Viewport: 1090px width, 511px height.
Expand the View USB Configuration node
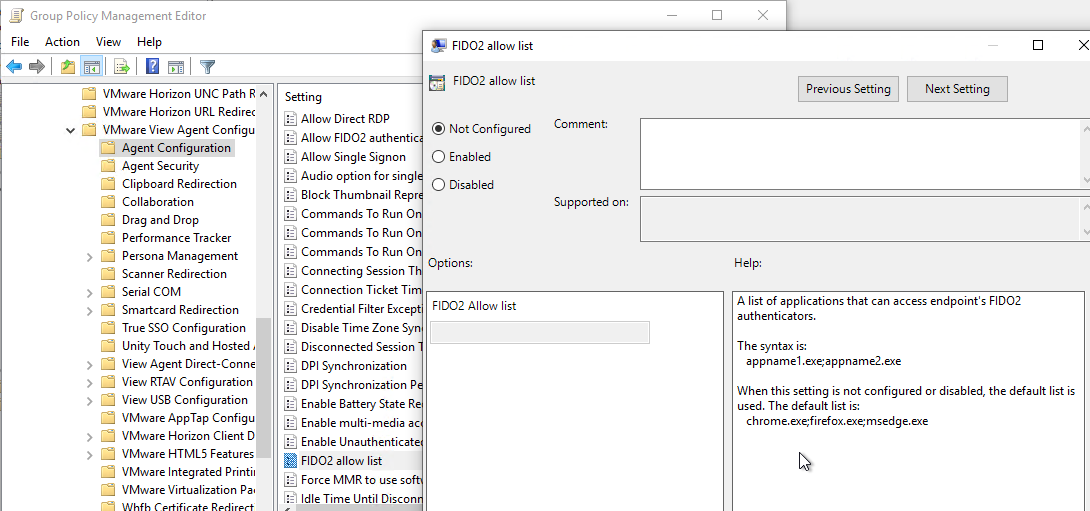(x=89, y=401)
